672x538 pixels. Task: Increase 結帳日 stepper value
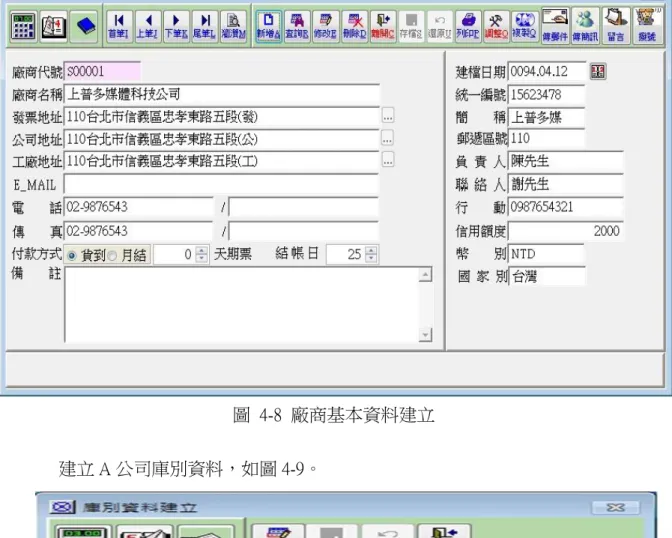click(x=371, y=250)
